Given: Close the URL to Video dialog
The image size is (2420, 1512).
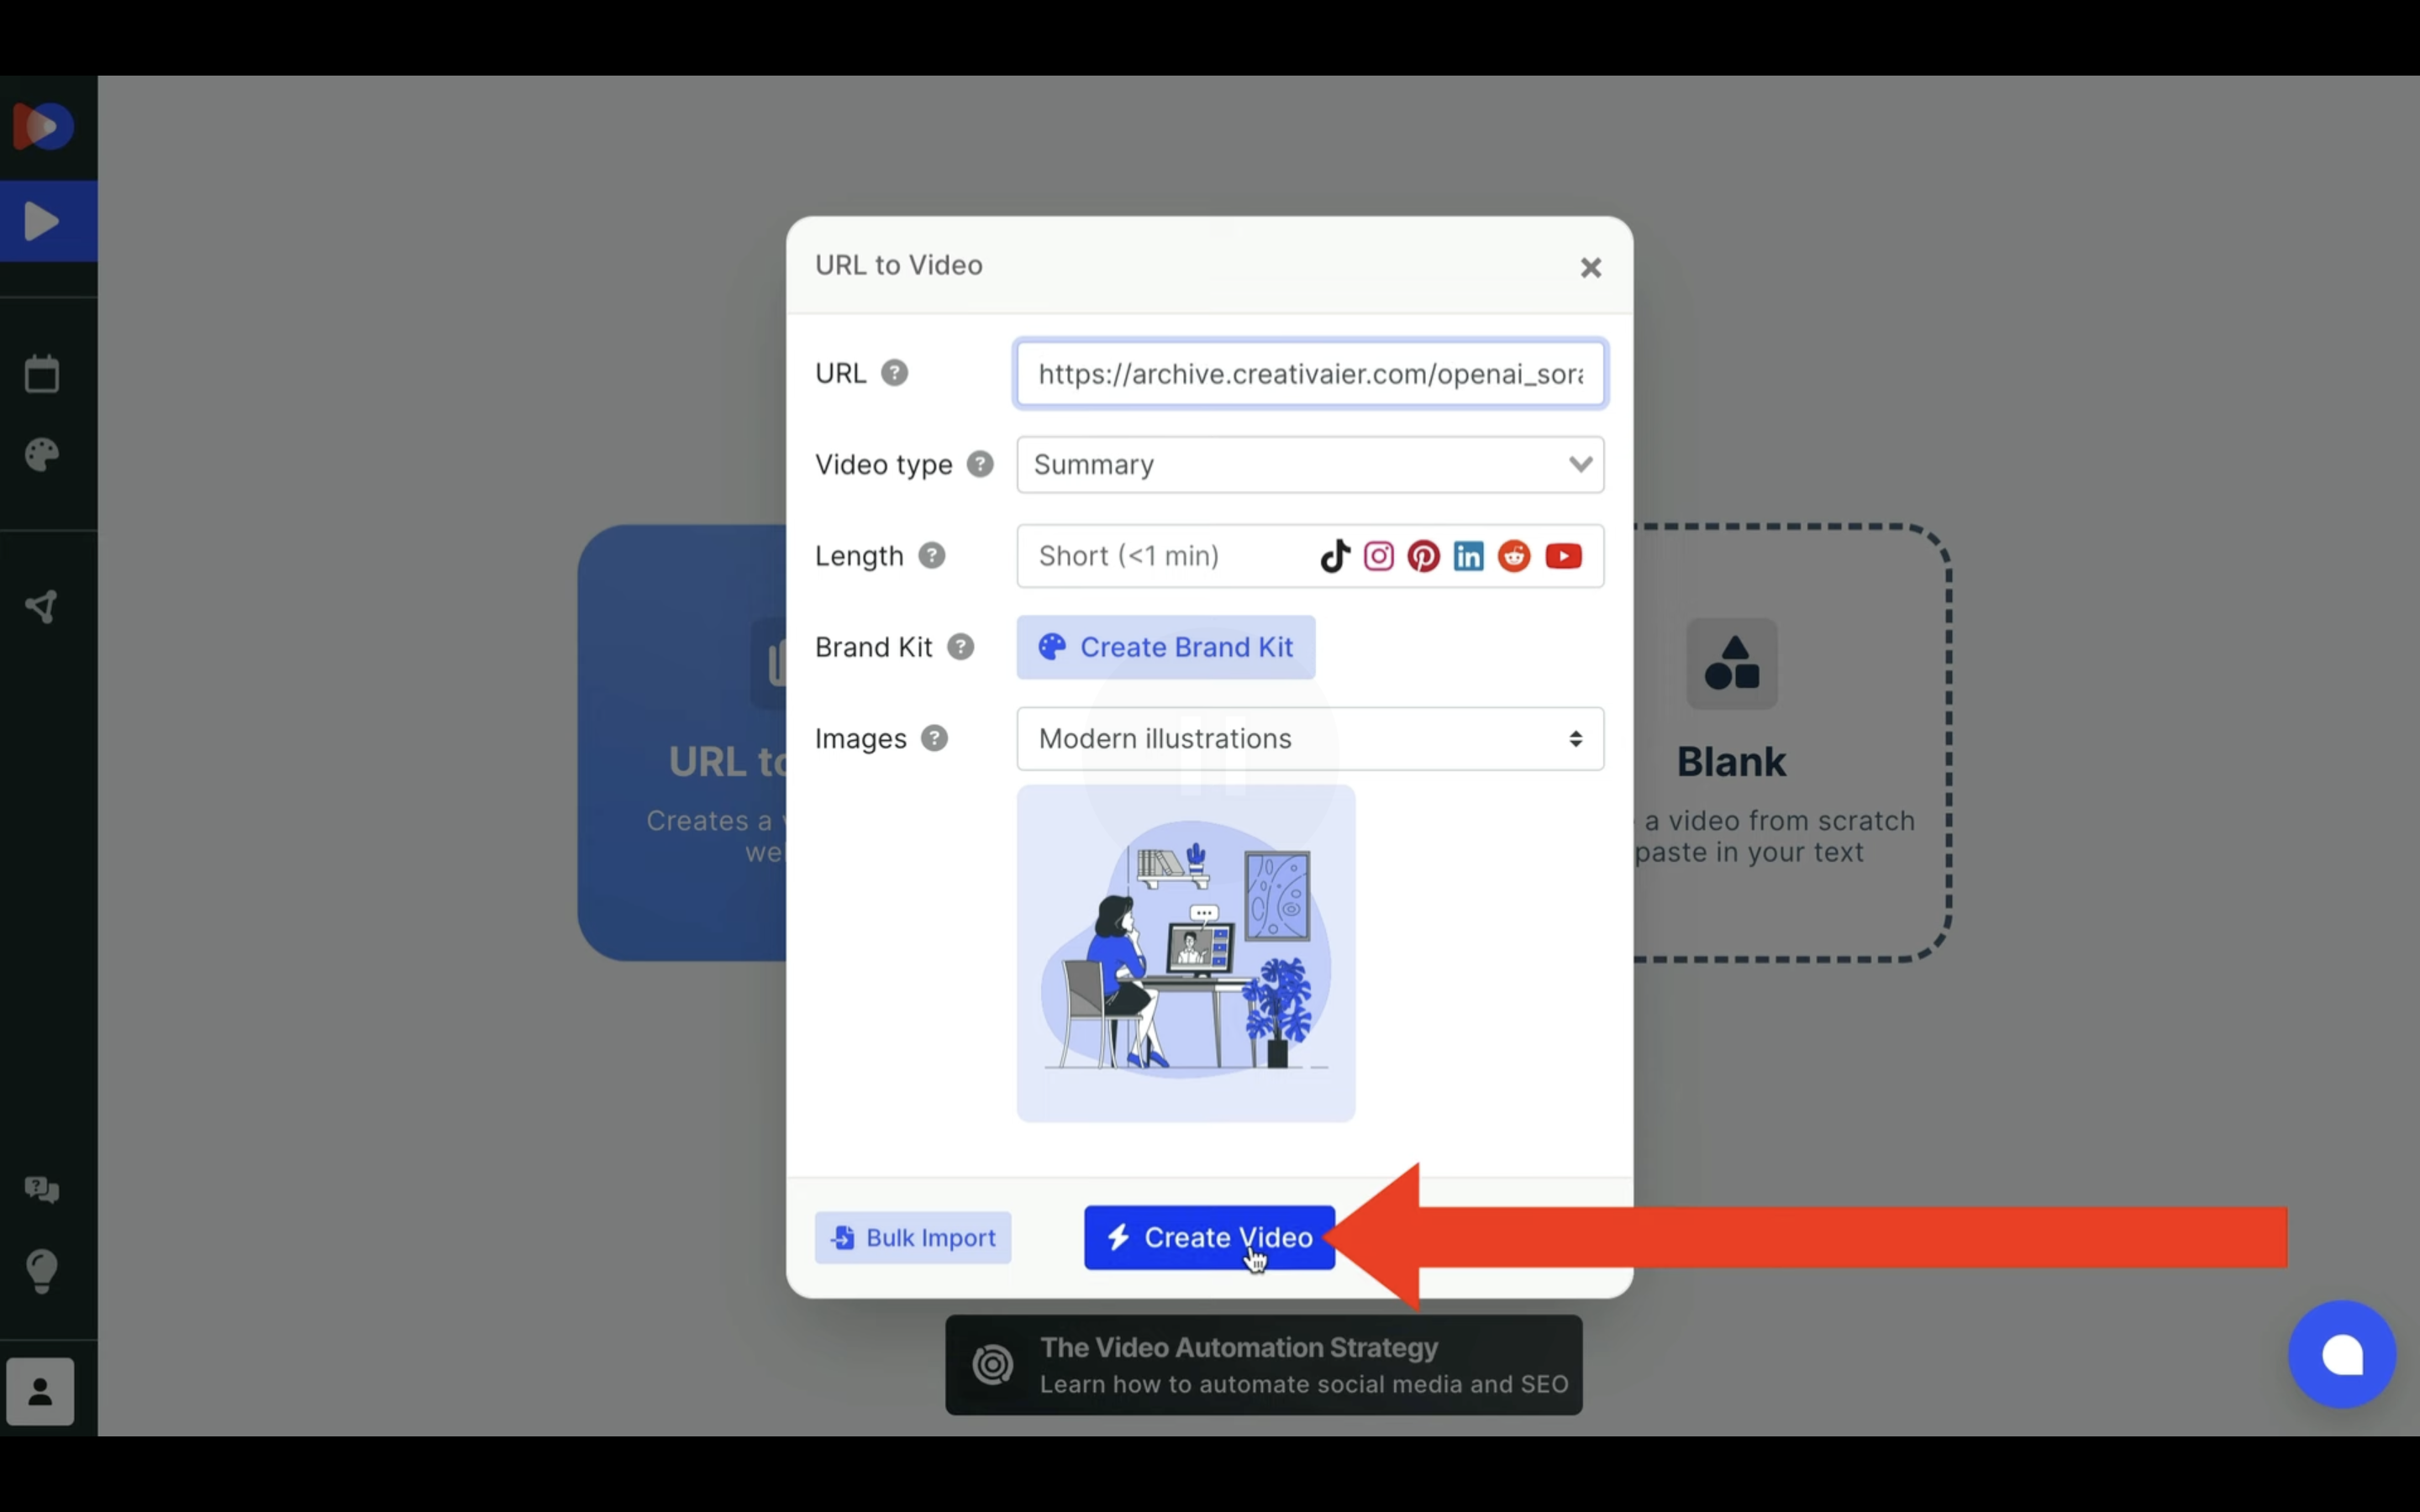Looking at the screenshot, I should (x=1590, y=267).
